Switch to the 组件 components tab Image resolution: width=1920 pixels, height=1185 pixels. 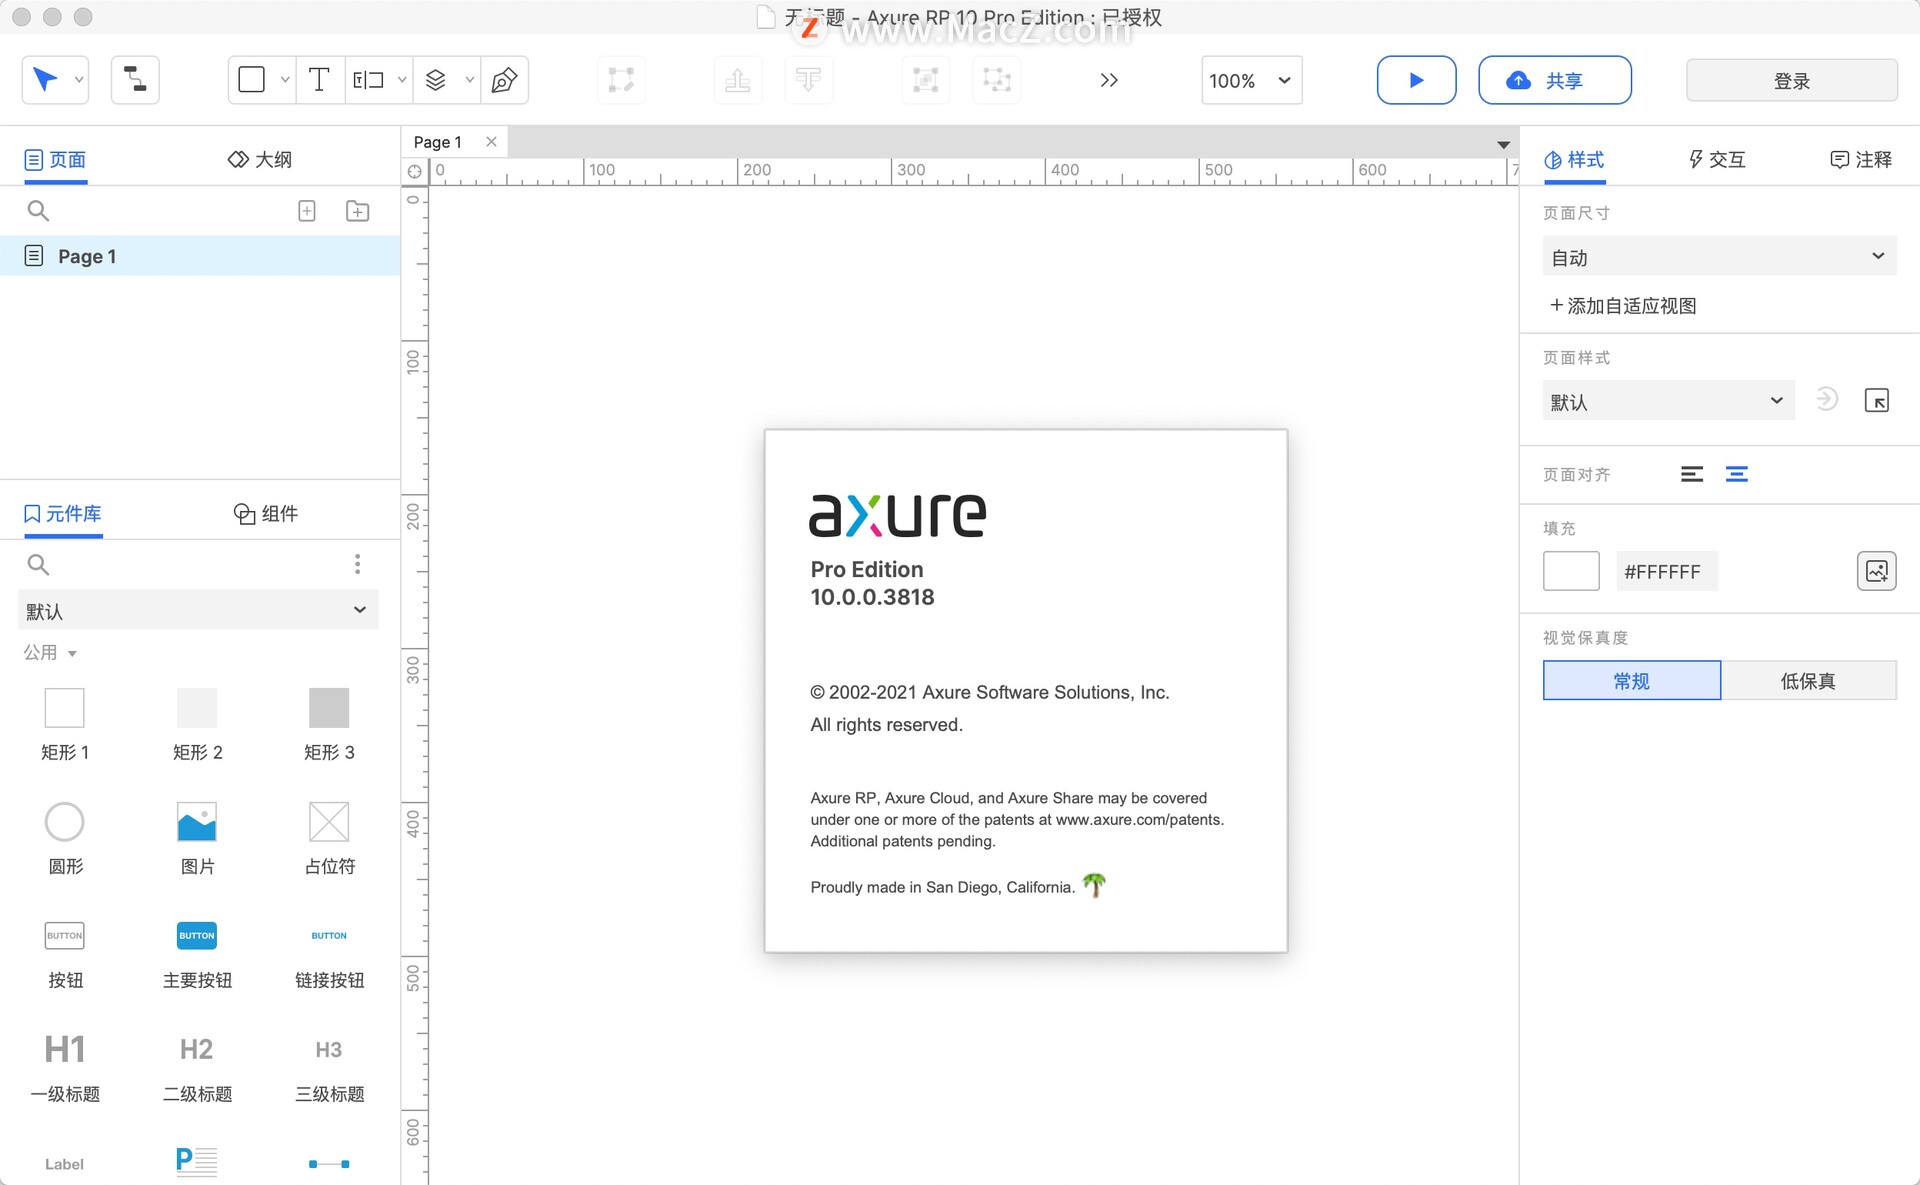[266, 513]
